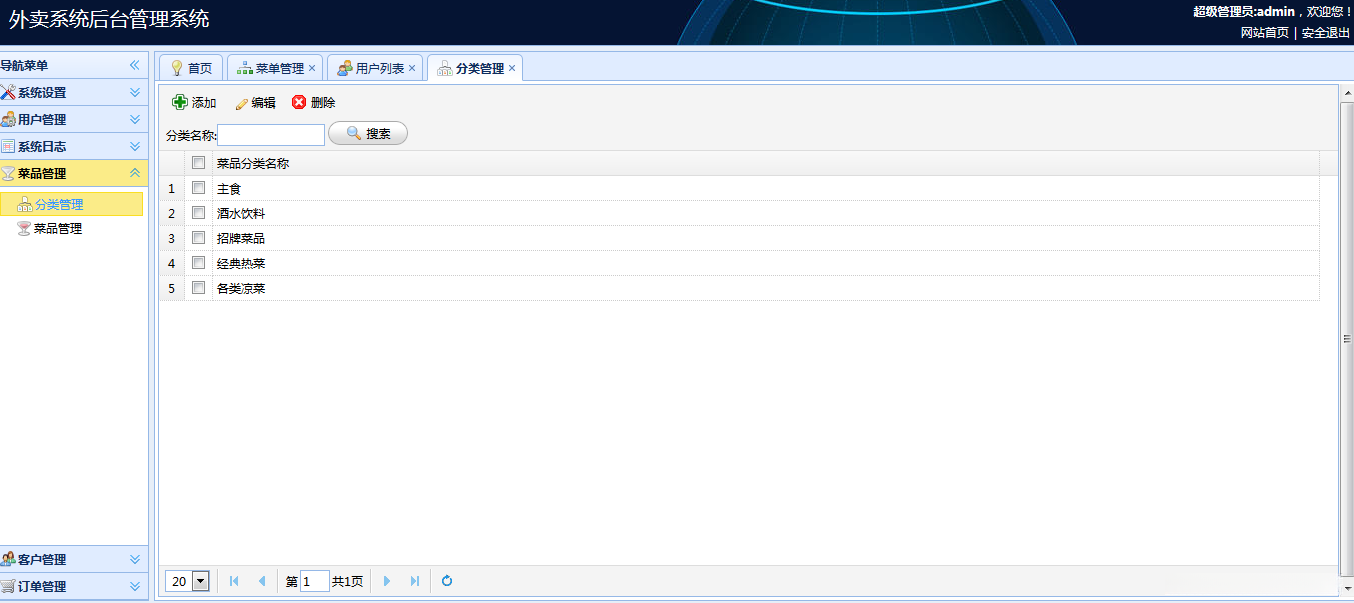Click the page number input field
The height and width of the screenshot is (603, 1354).
click(315, 581)
